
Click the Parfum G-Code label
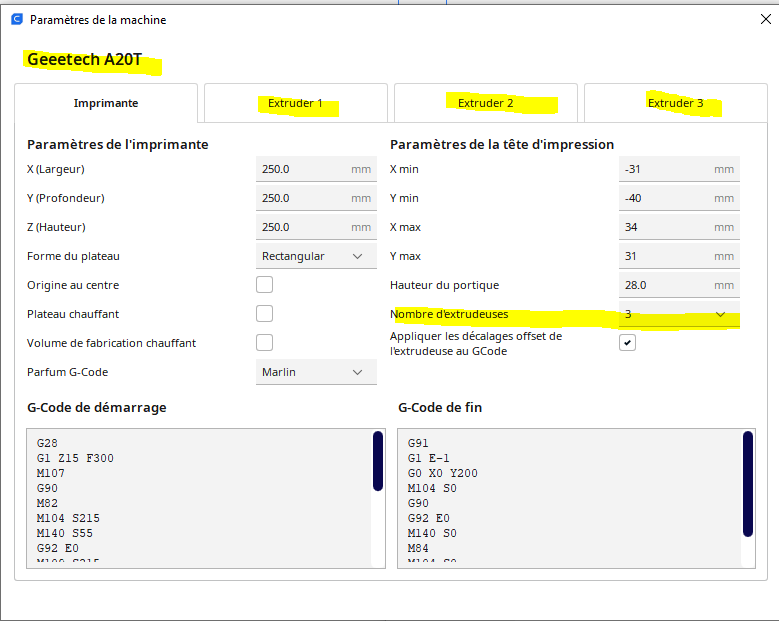pyautogui.click(x=68, y=372)
